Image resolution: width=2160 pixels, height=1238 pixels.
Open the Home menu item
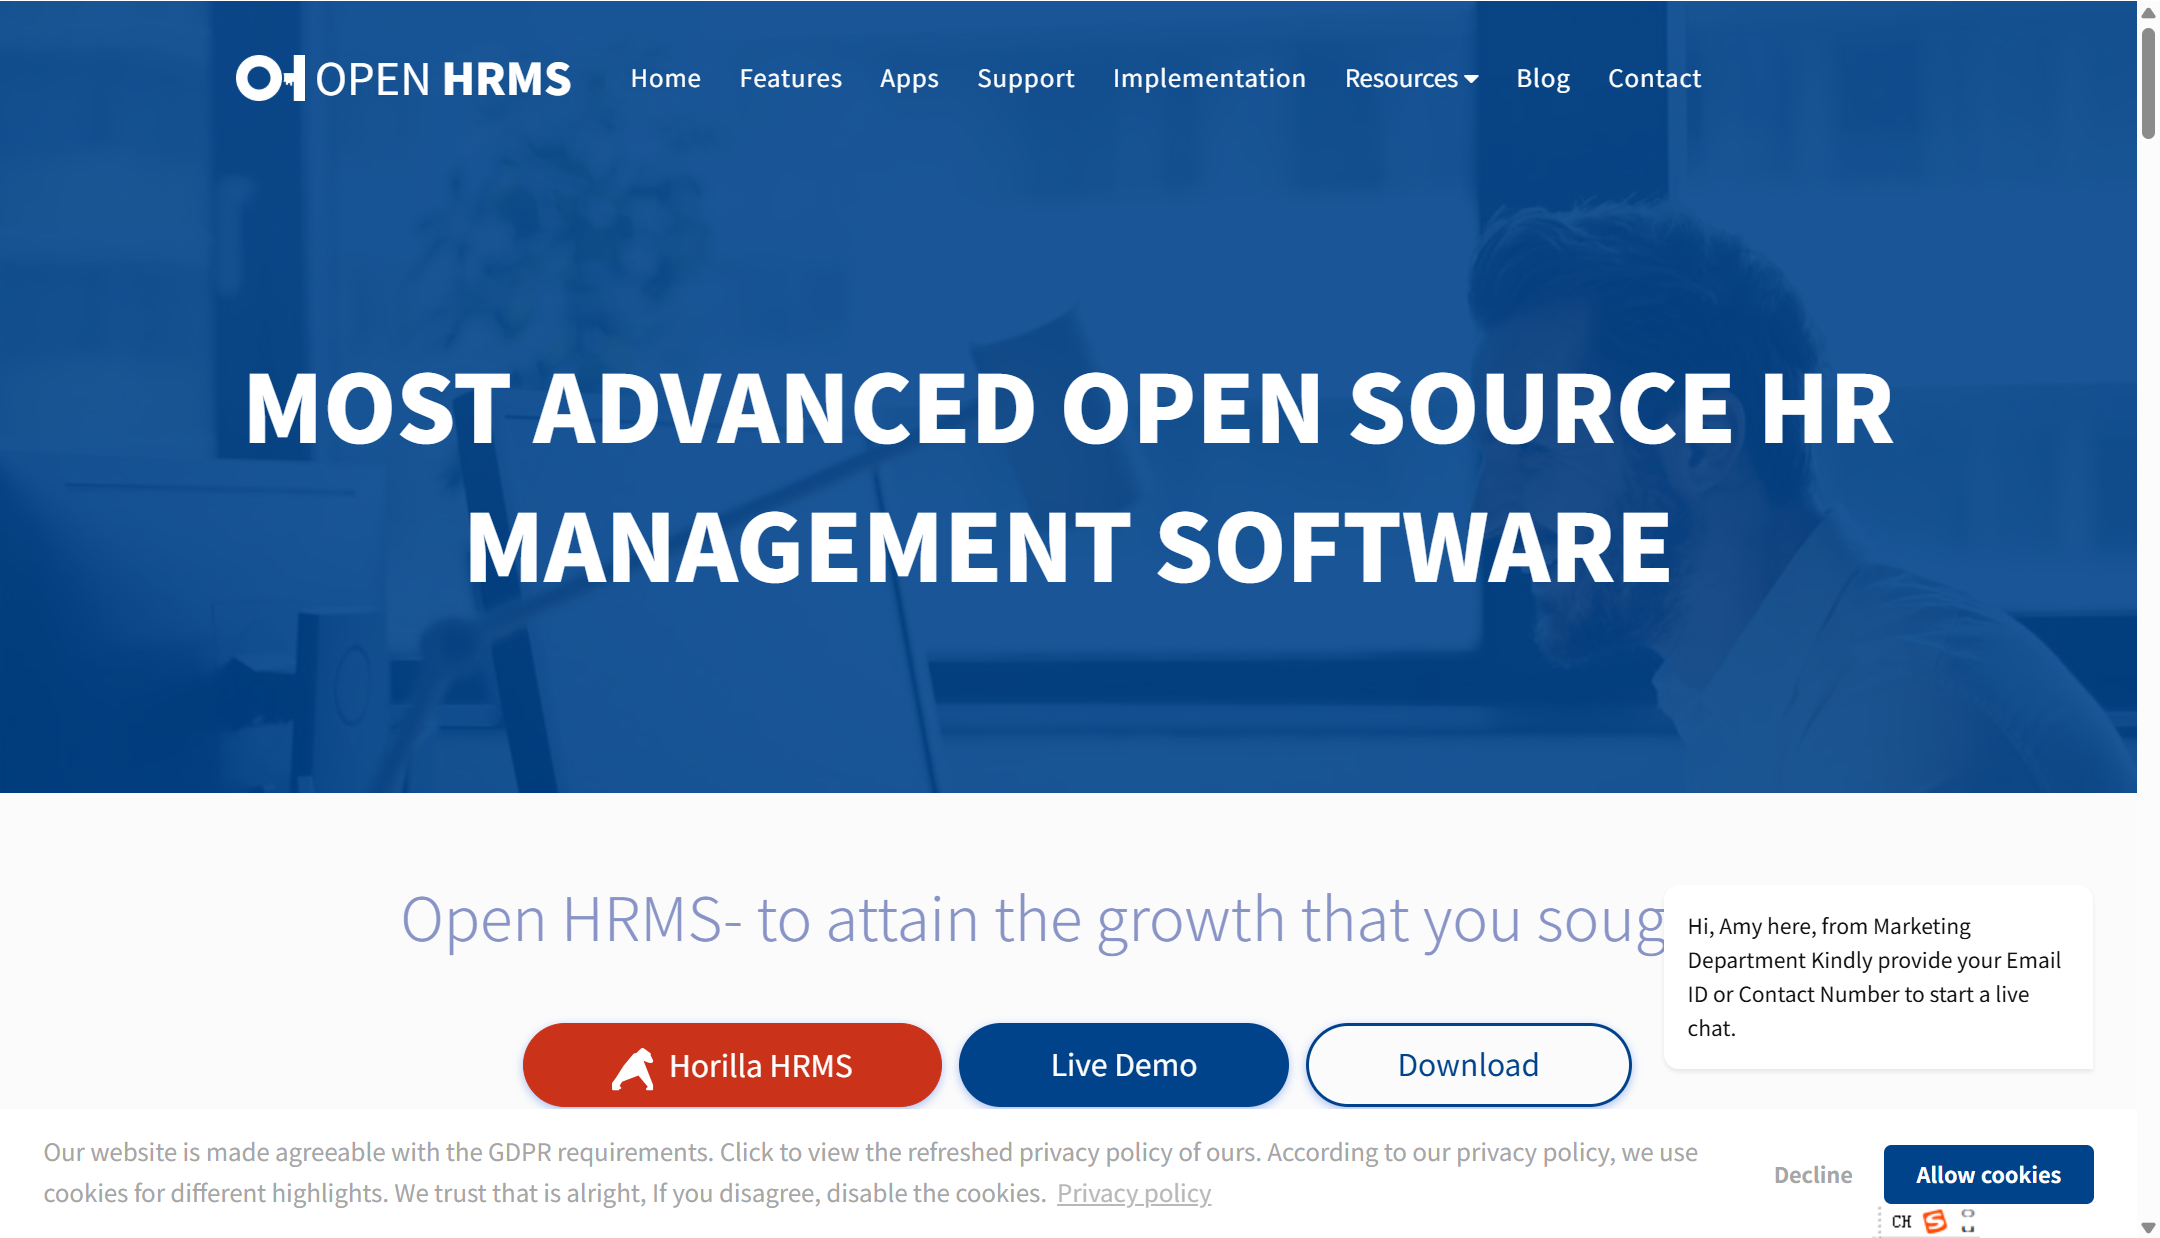(665, 78)
